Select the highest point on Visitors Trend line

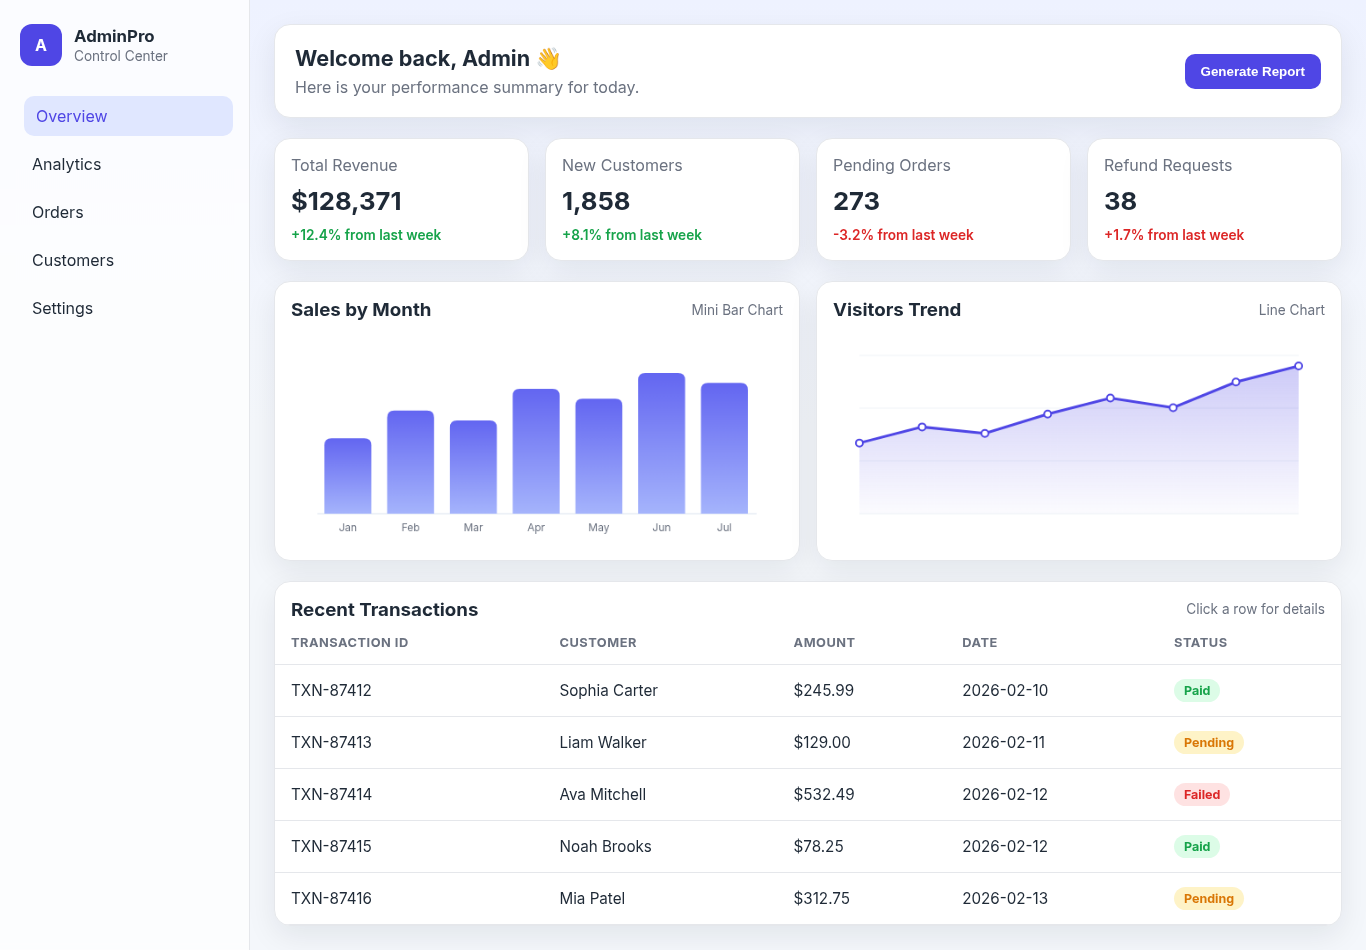point(1299,365)
